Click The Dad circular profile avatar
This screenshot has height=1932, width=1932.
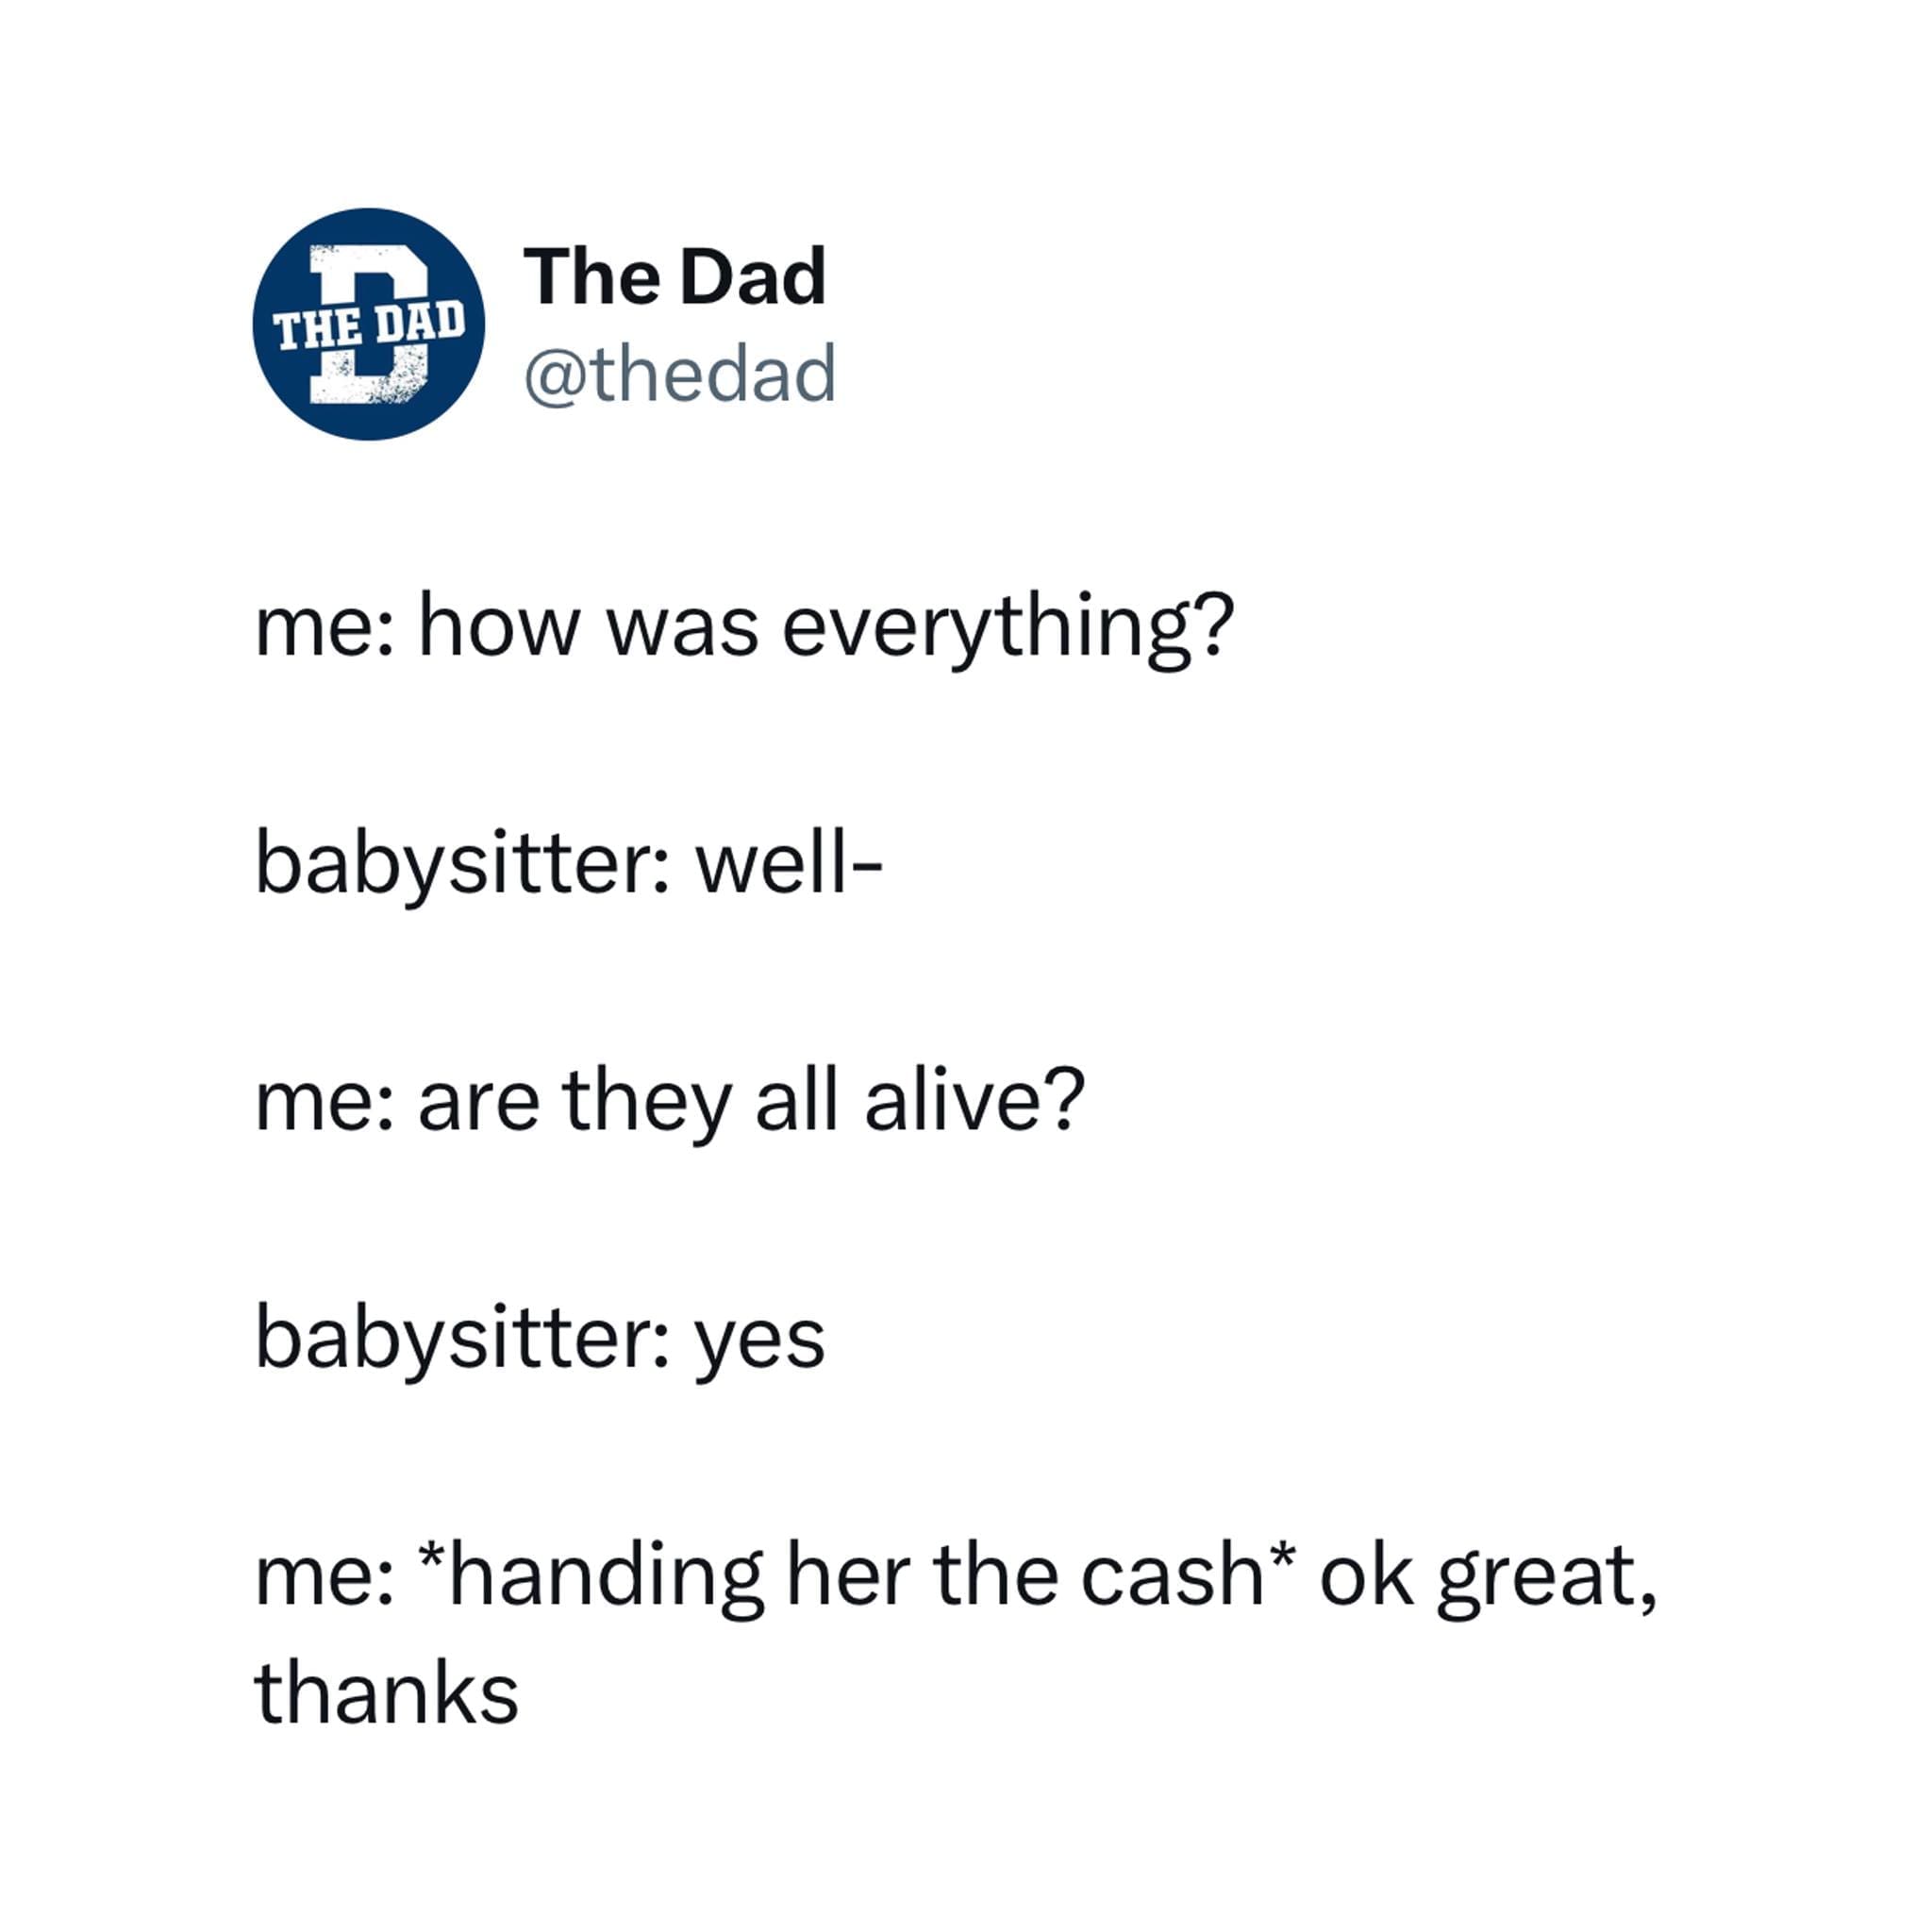click(x=368, y=324)
